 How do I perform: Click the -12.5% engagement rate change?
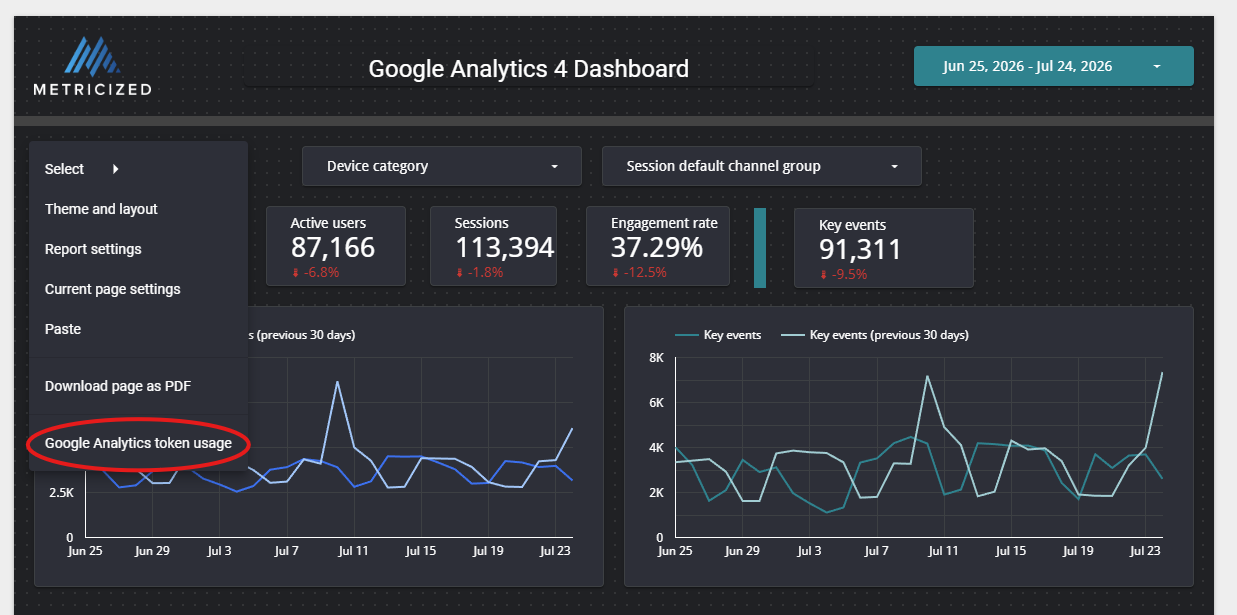[x=638, y=273]
